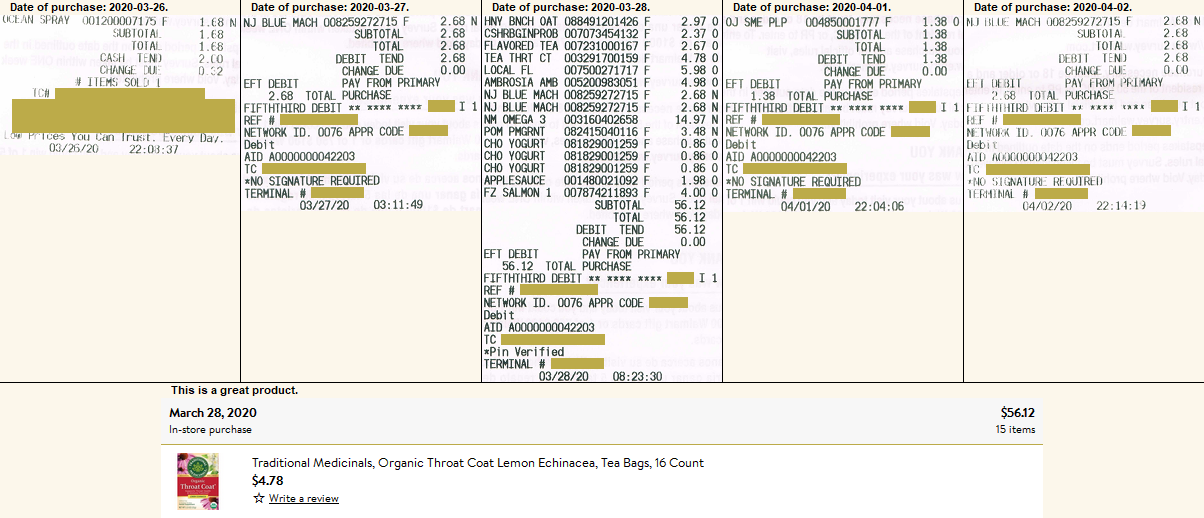Open the Write a review link

tap(303, 498)
